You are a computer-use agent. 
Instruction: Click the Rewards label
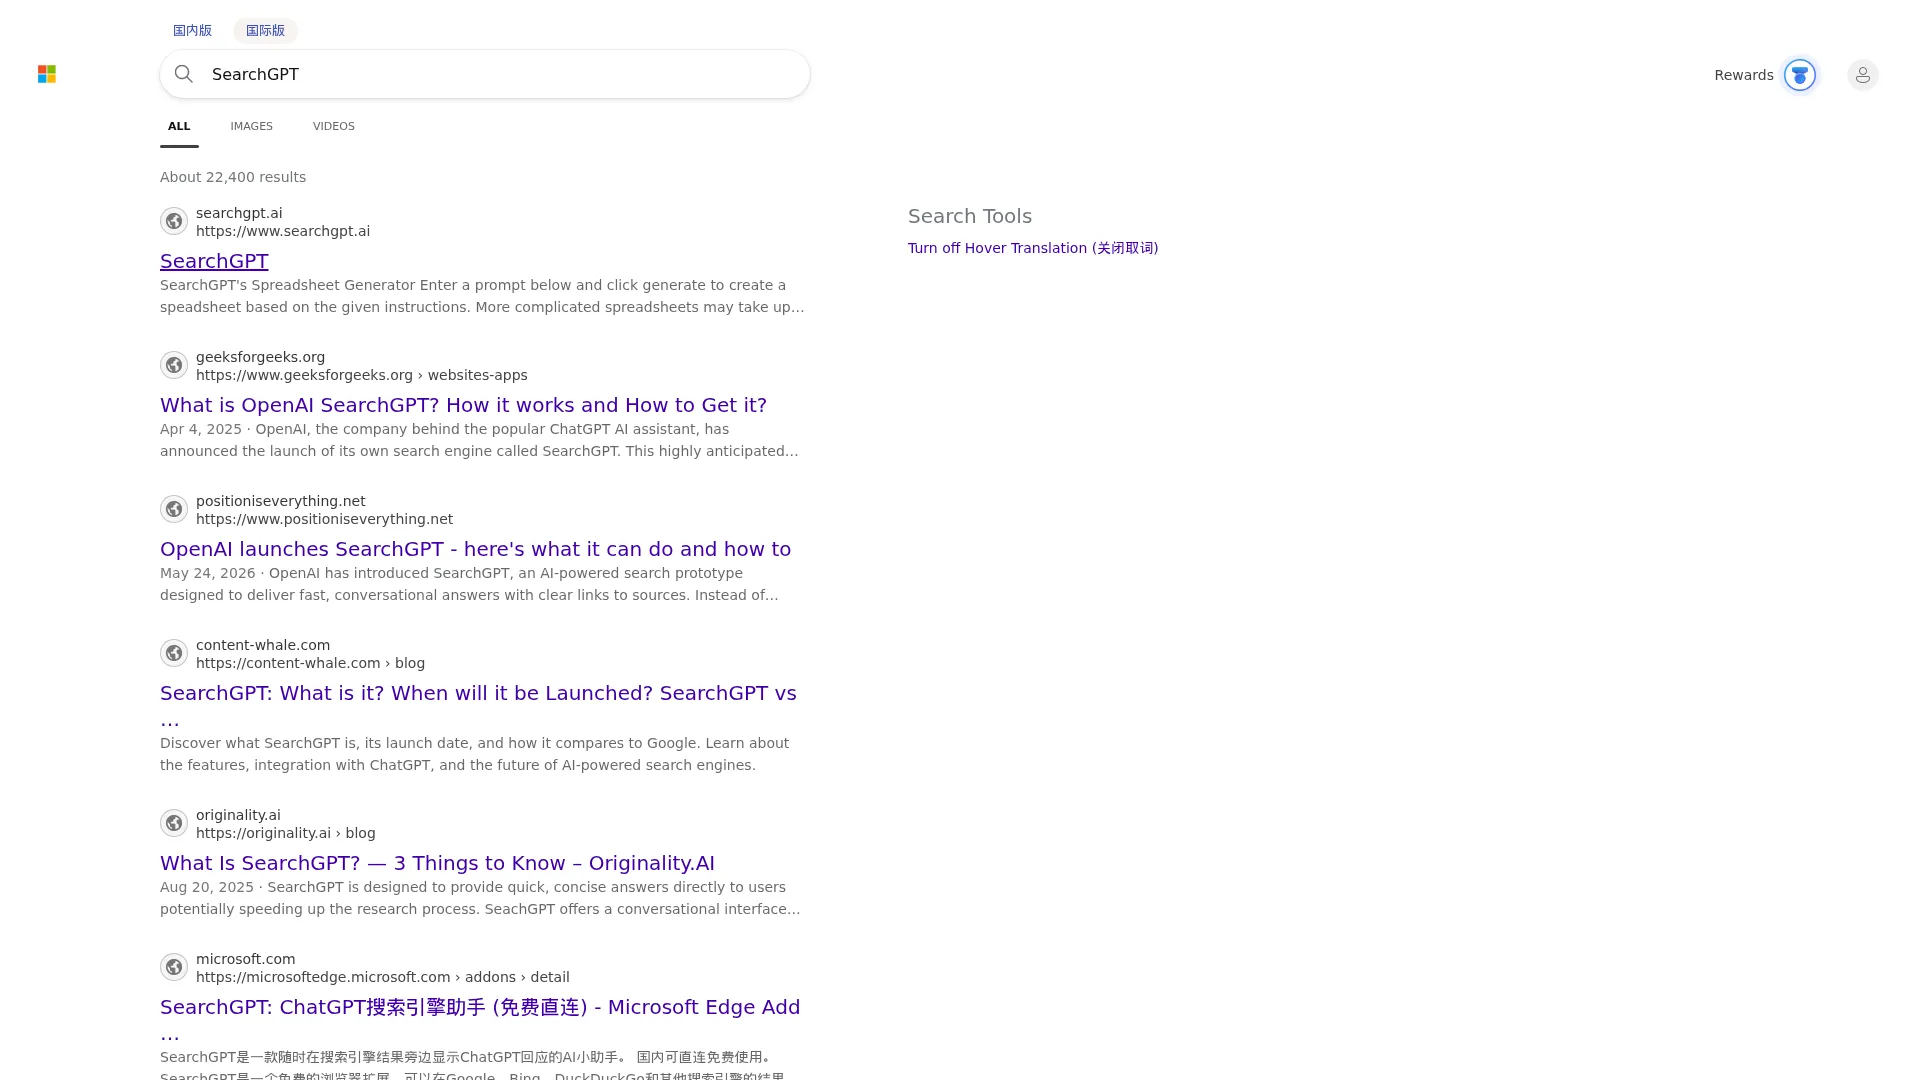(1743, 75)
